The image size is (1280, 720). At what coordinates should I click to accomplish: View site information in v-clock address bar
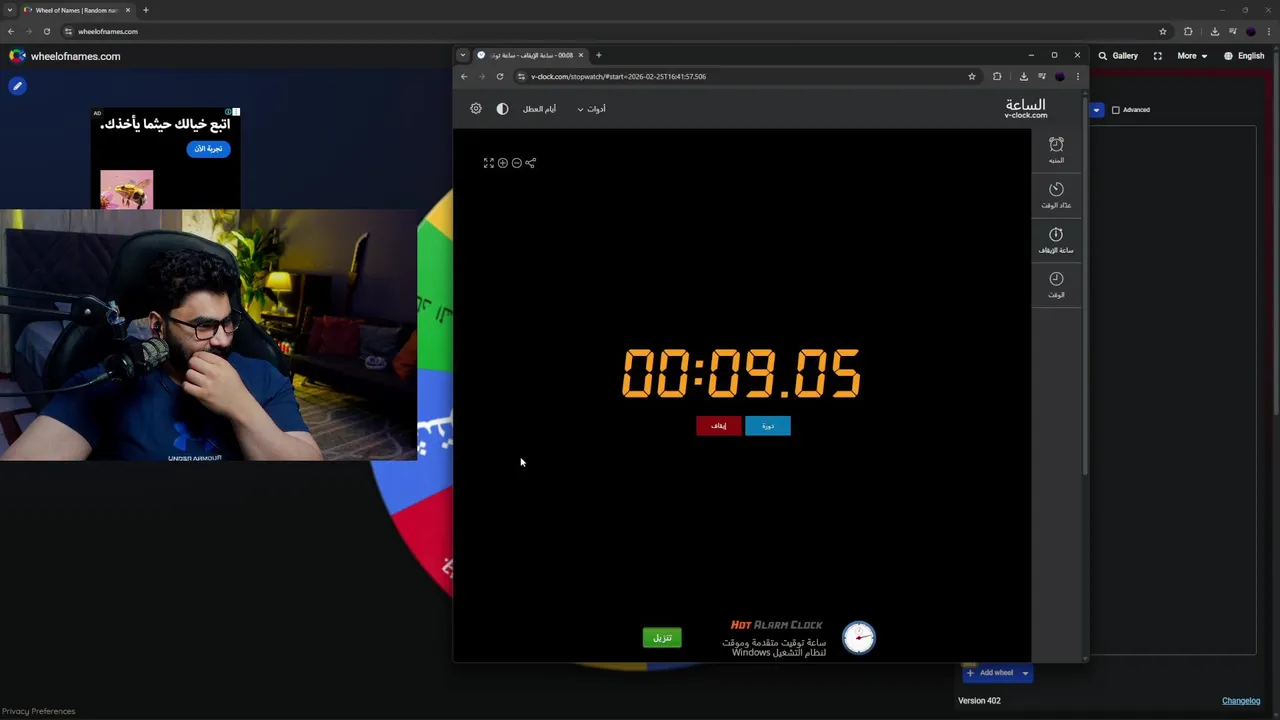coord(521,76)
